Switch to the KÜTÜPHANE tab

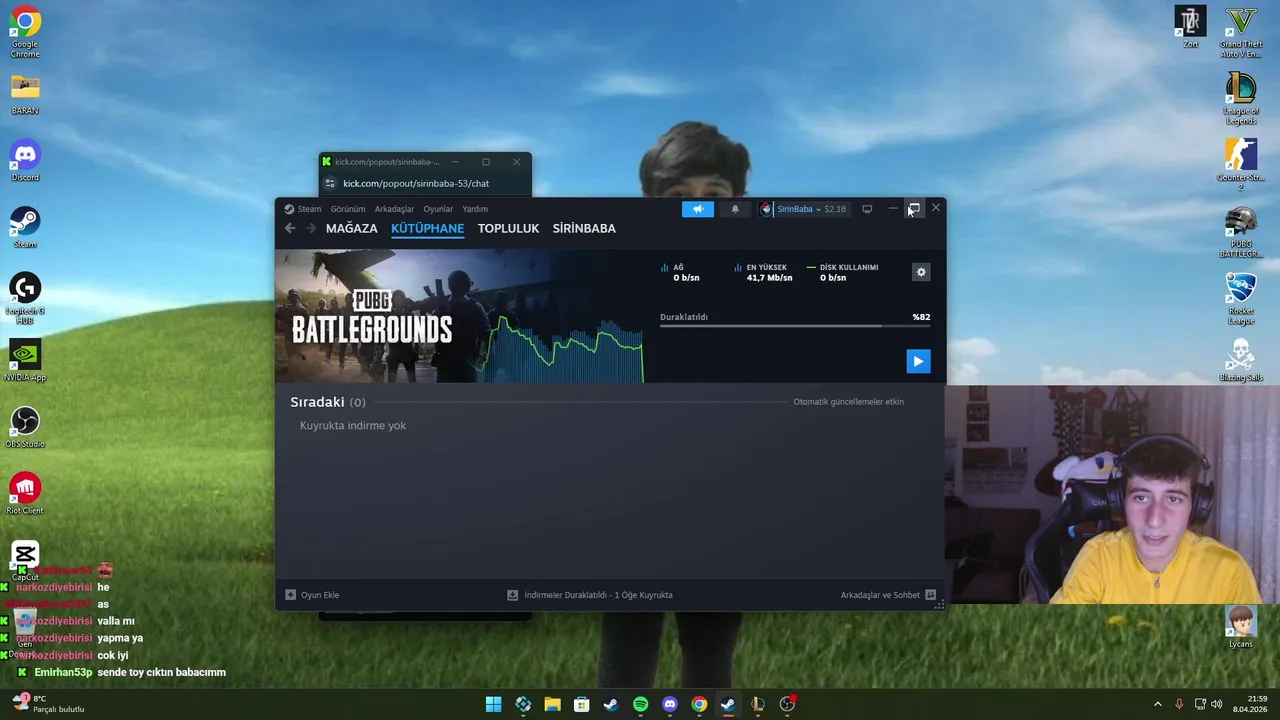click(428, 228)
